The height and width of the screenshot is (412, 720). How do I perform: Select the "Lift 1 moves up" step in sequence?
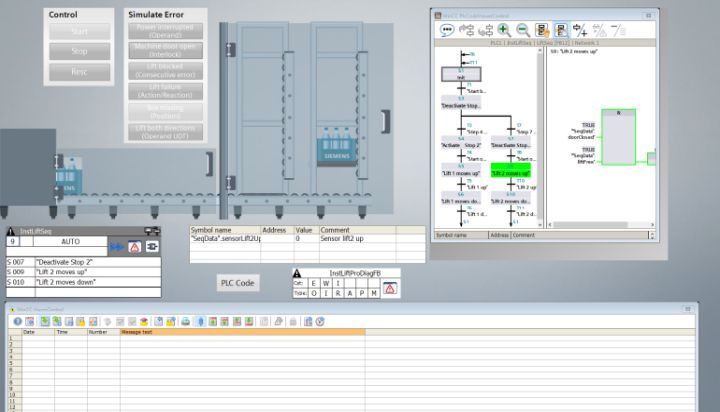[x=461, y=170]
